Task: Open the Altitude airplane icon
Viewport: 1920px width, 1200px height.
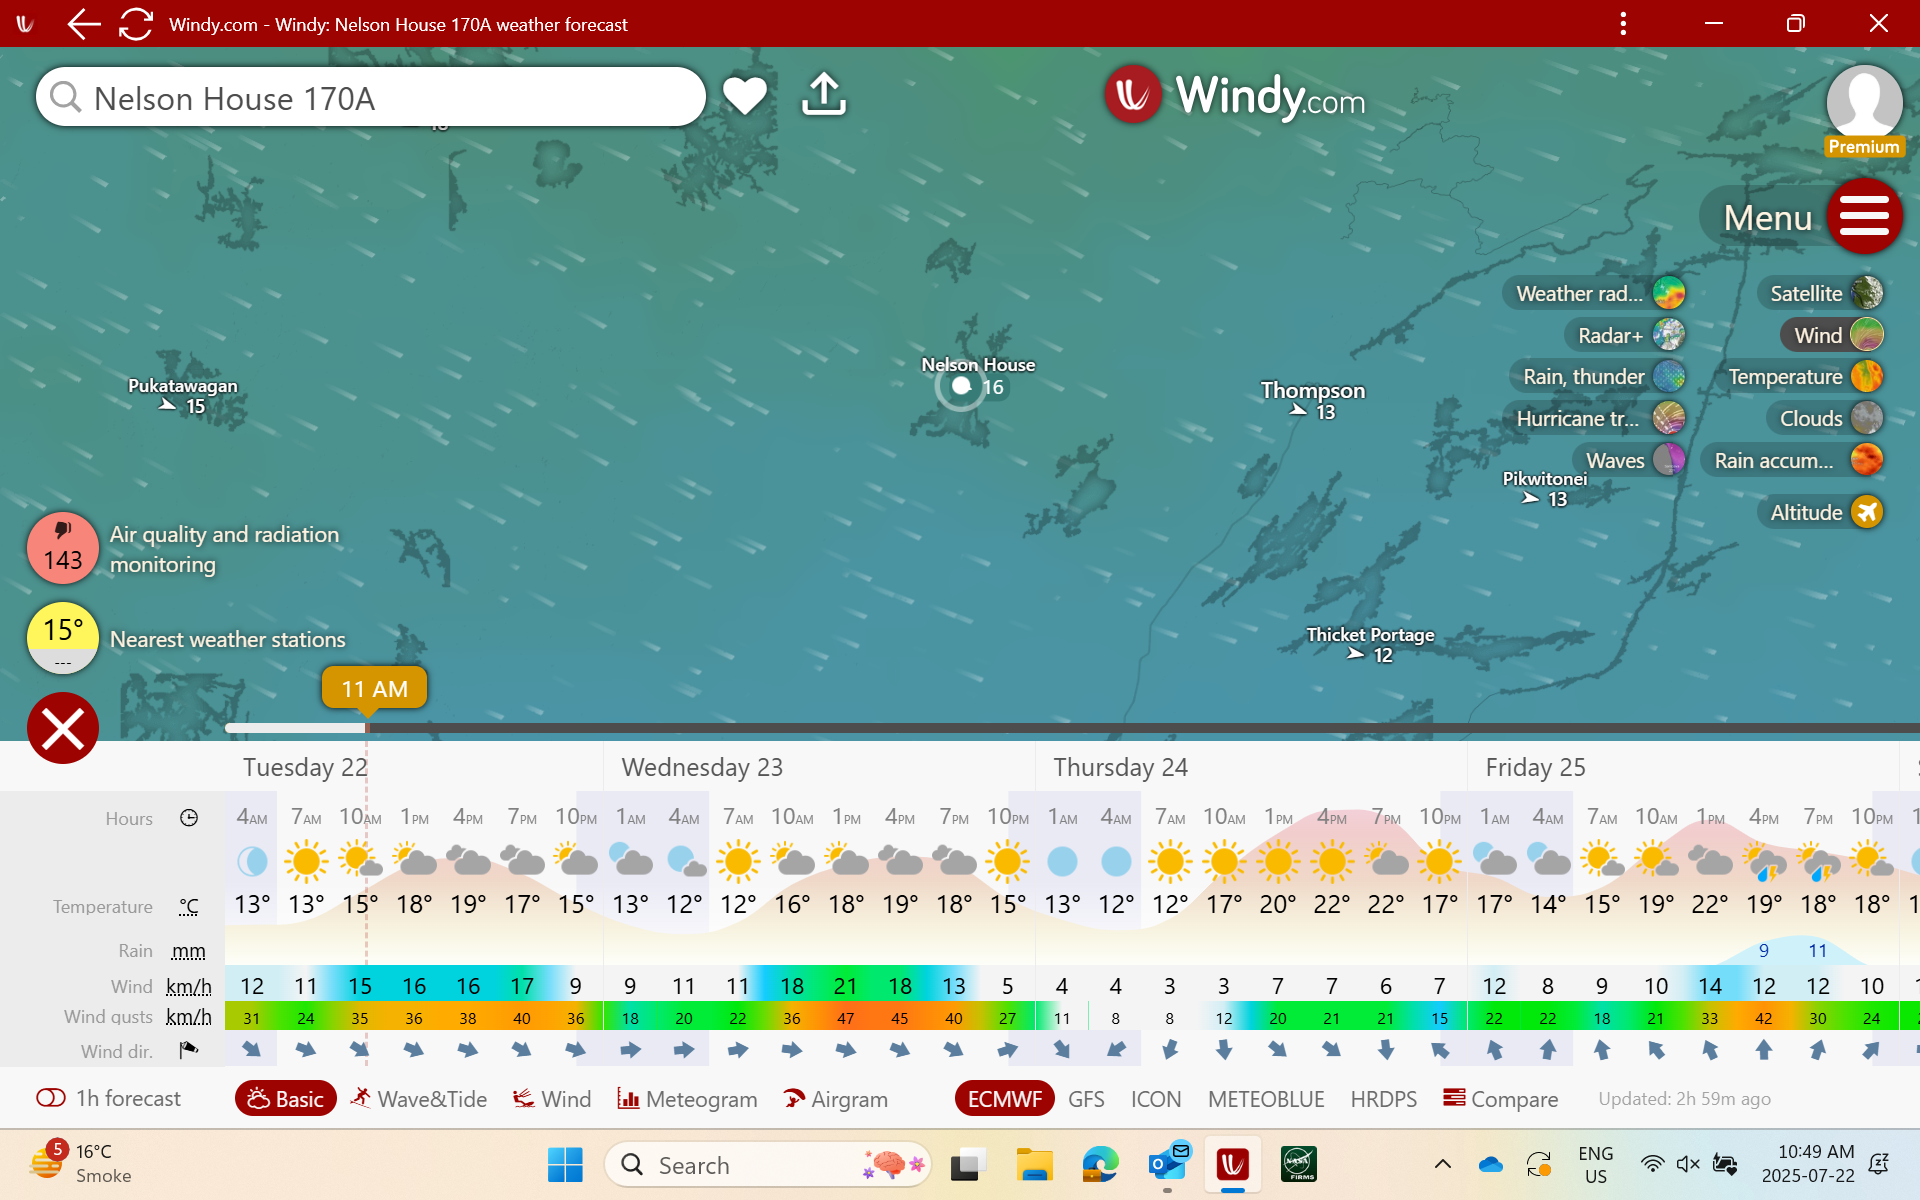Action: (1866, 512)
